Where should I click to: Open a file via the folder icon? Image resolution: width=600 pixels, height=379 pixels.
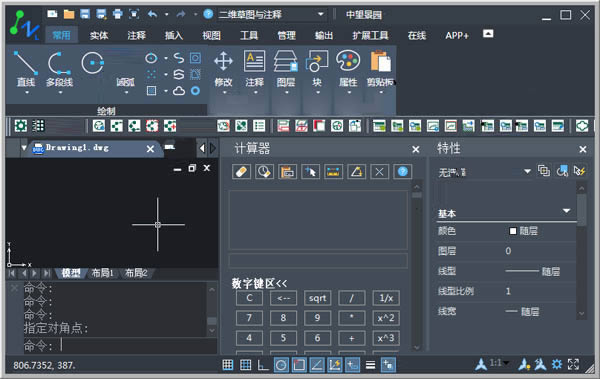[69, 15]
